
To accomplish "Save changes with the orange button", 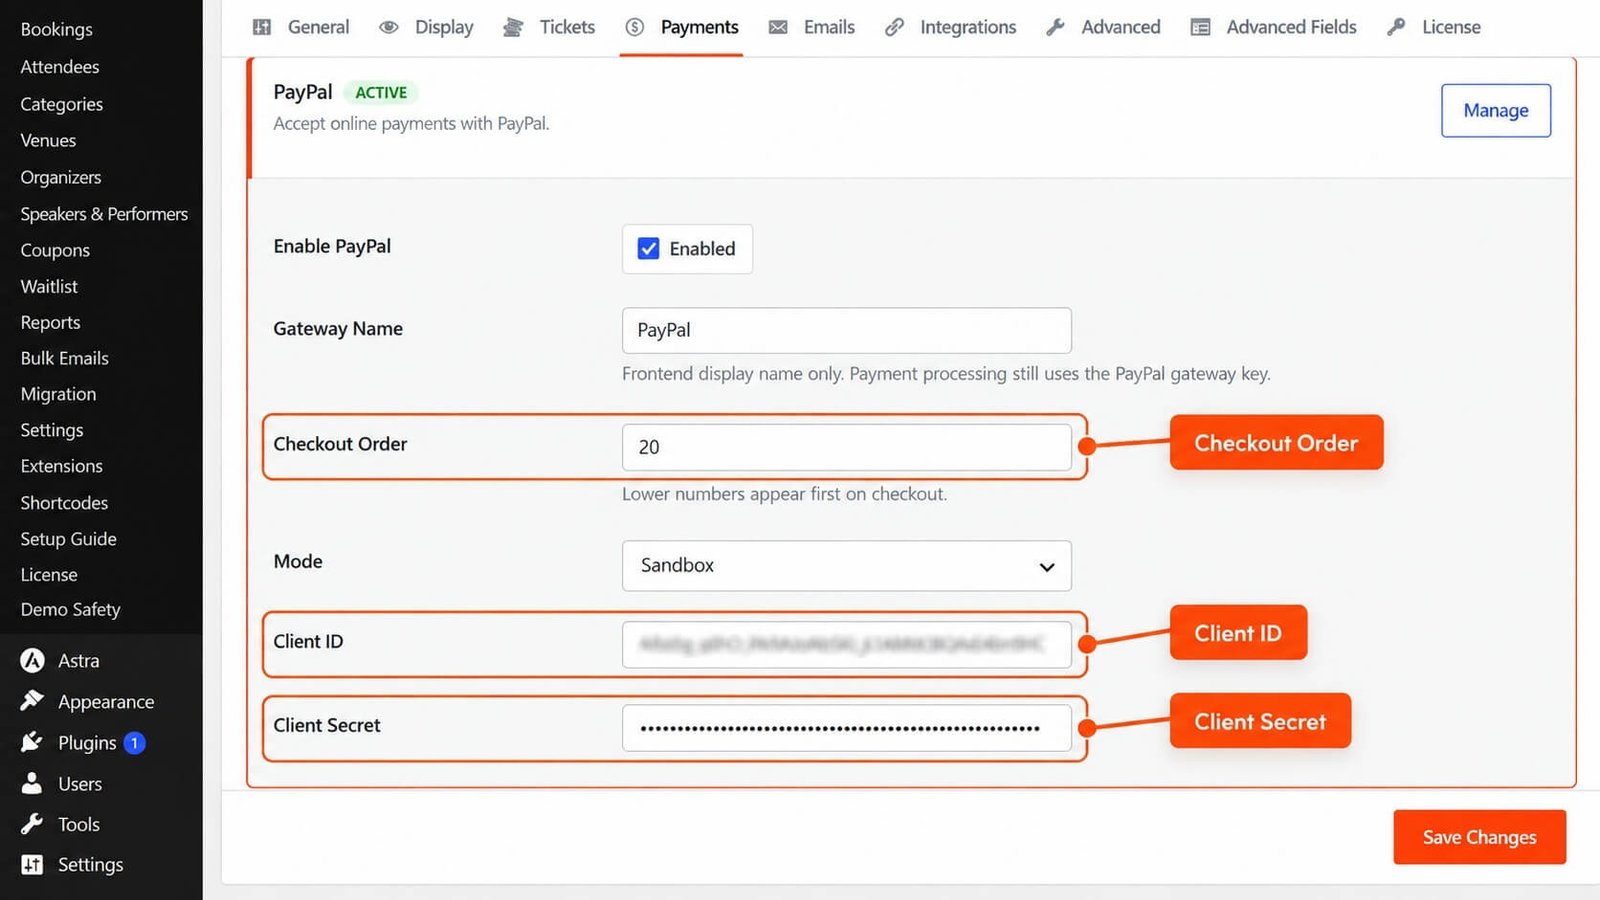I will 1479,837.
